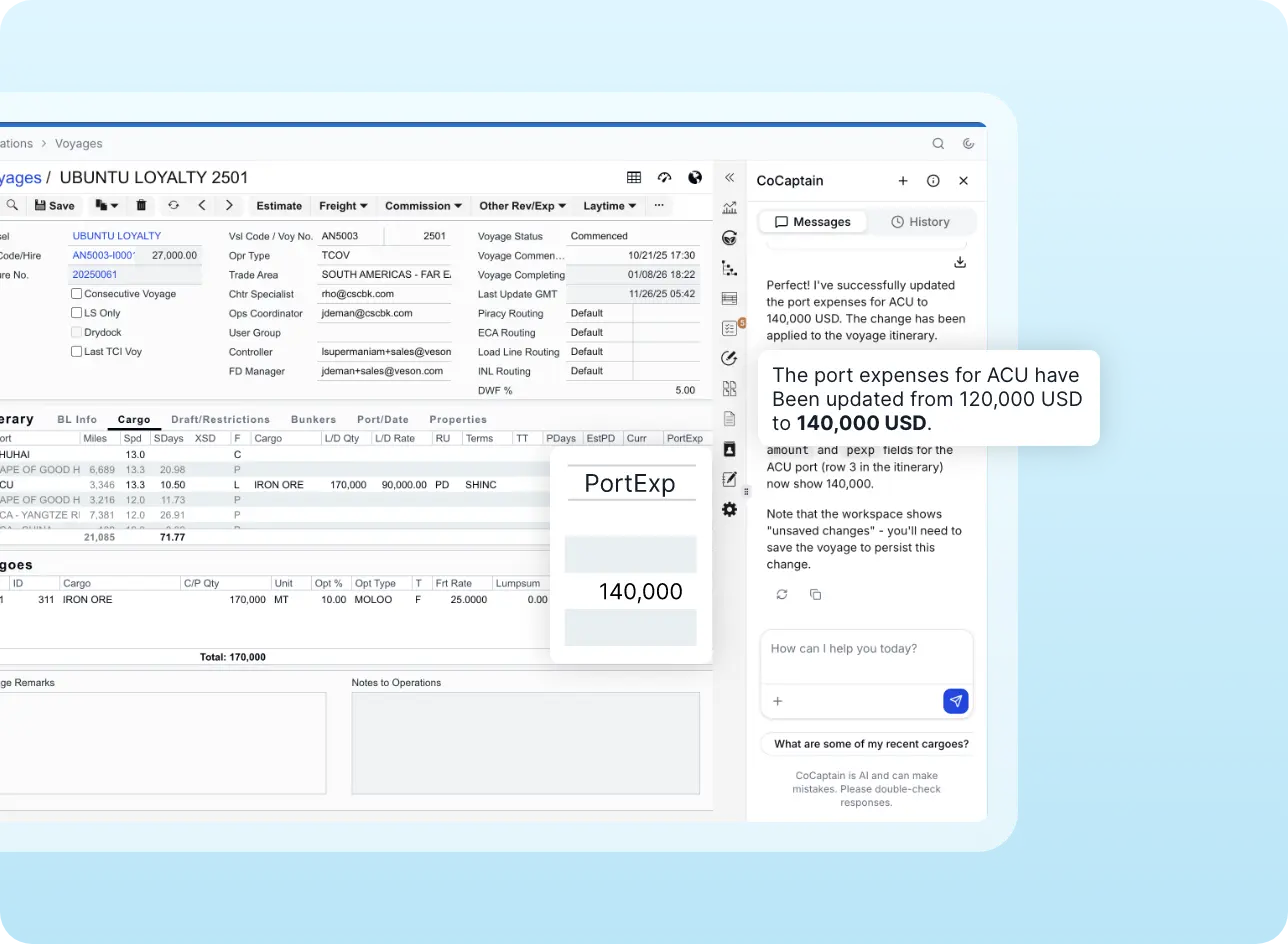Click the Piracy Routing Default field
This screenshot has height=944, width=1288.
click(x=600, y=313)
